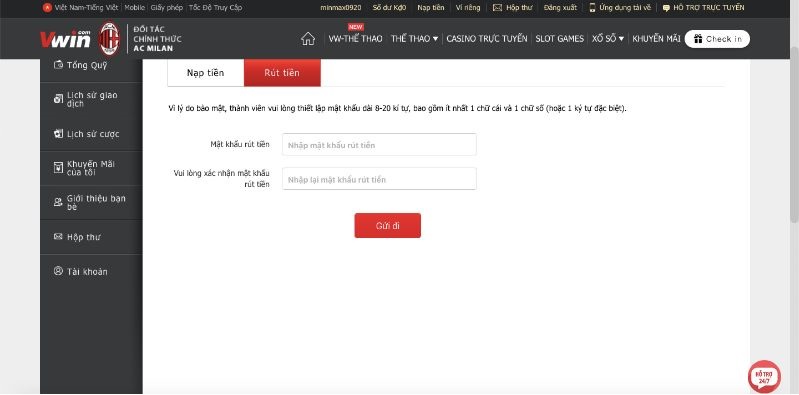Click the phone icon for Ứng dụng tải về
The height and width of the screenshot is (395, 799).
(592, 8)
